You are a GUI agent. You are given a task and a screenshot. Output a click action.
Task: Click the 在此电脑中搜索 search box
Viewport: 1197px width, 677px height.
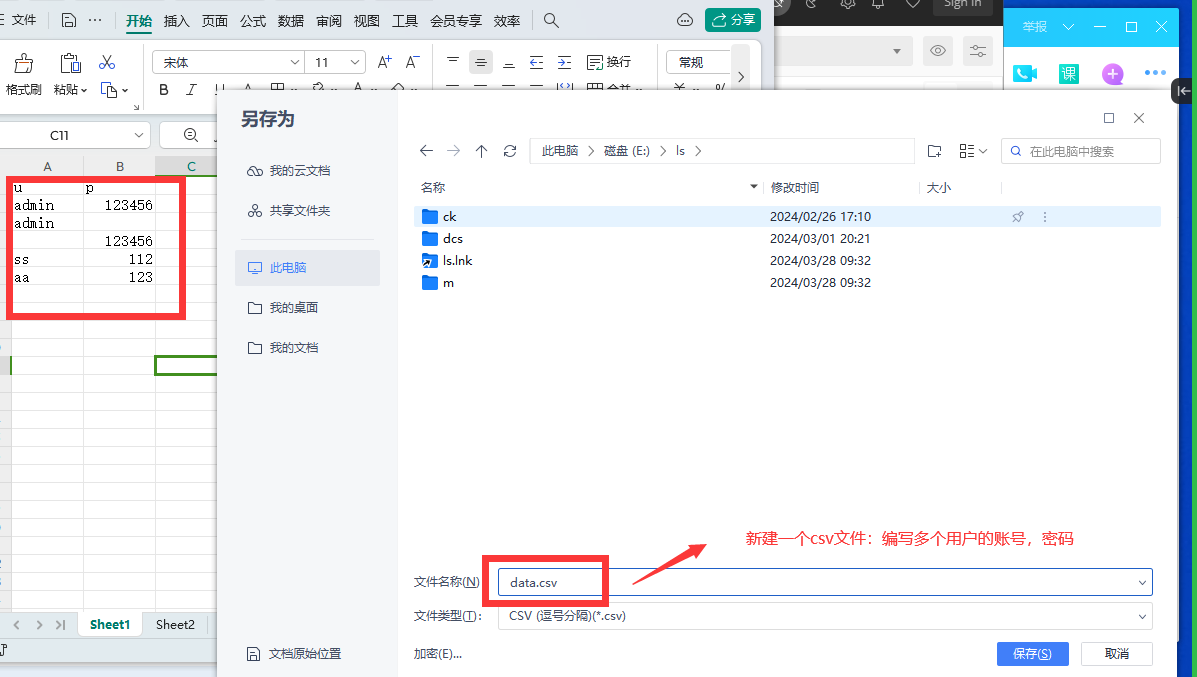(1081, 151)
